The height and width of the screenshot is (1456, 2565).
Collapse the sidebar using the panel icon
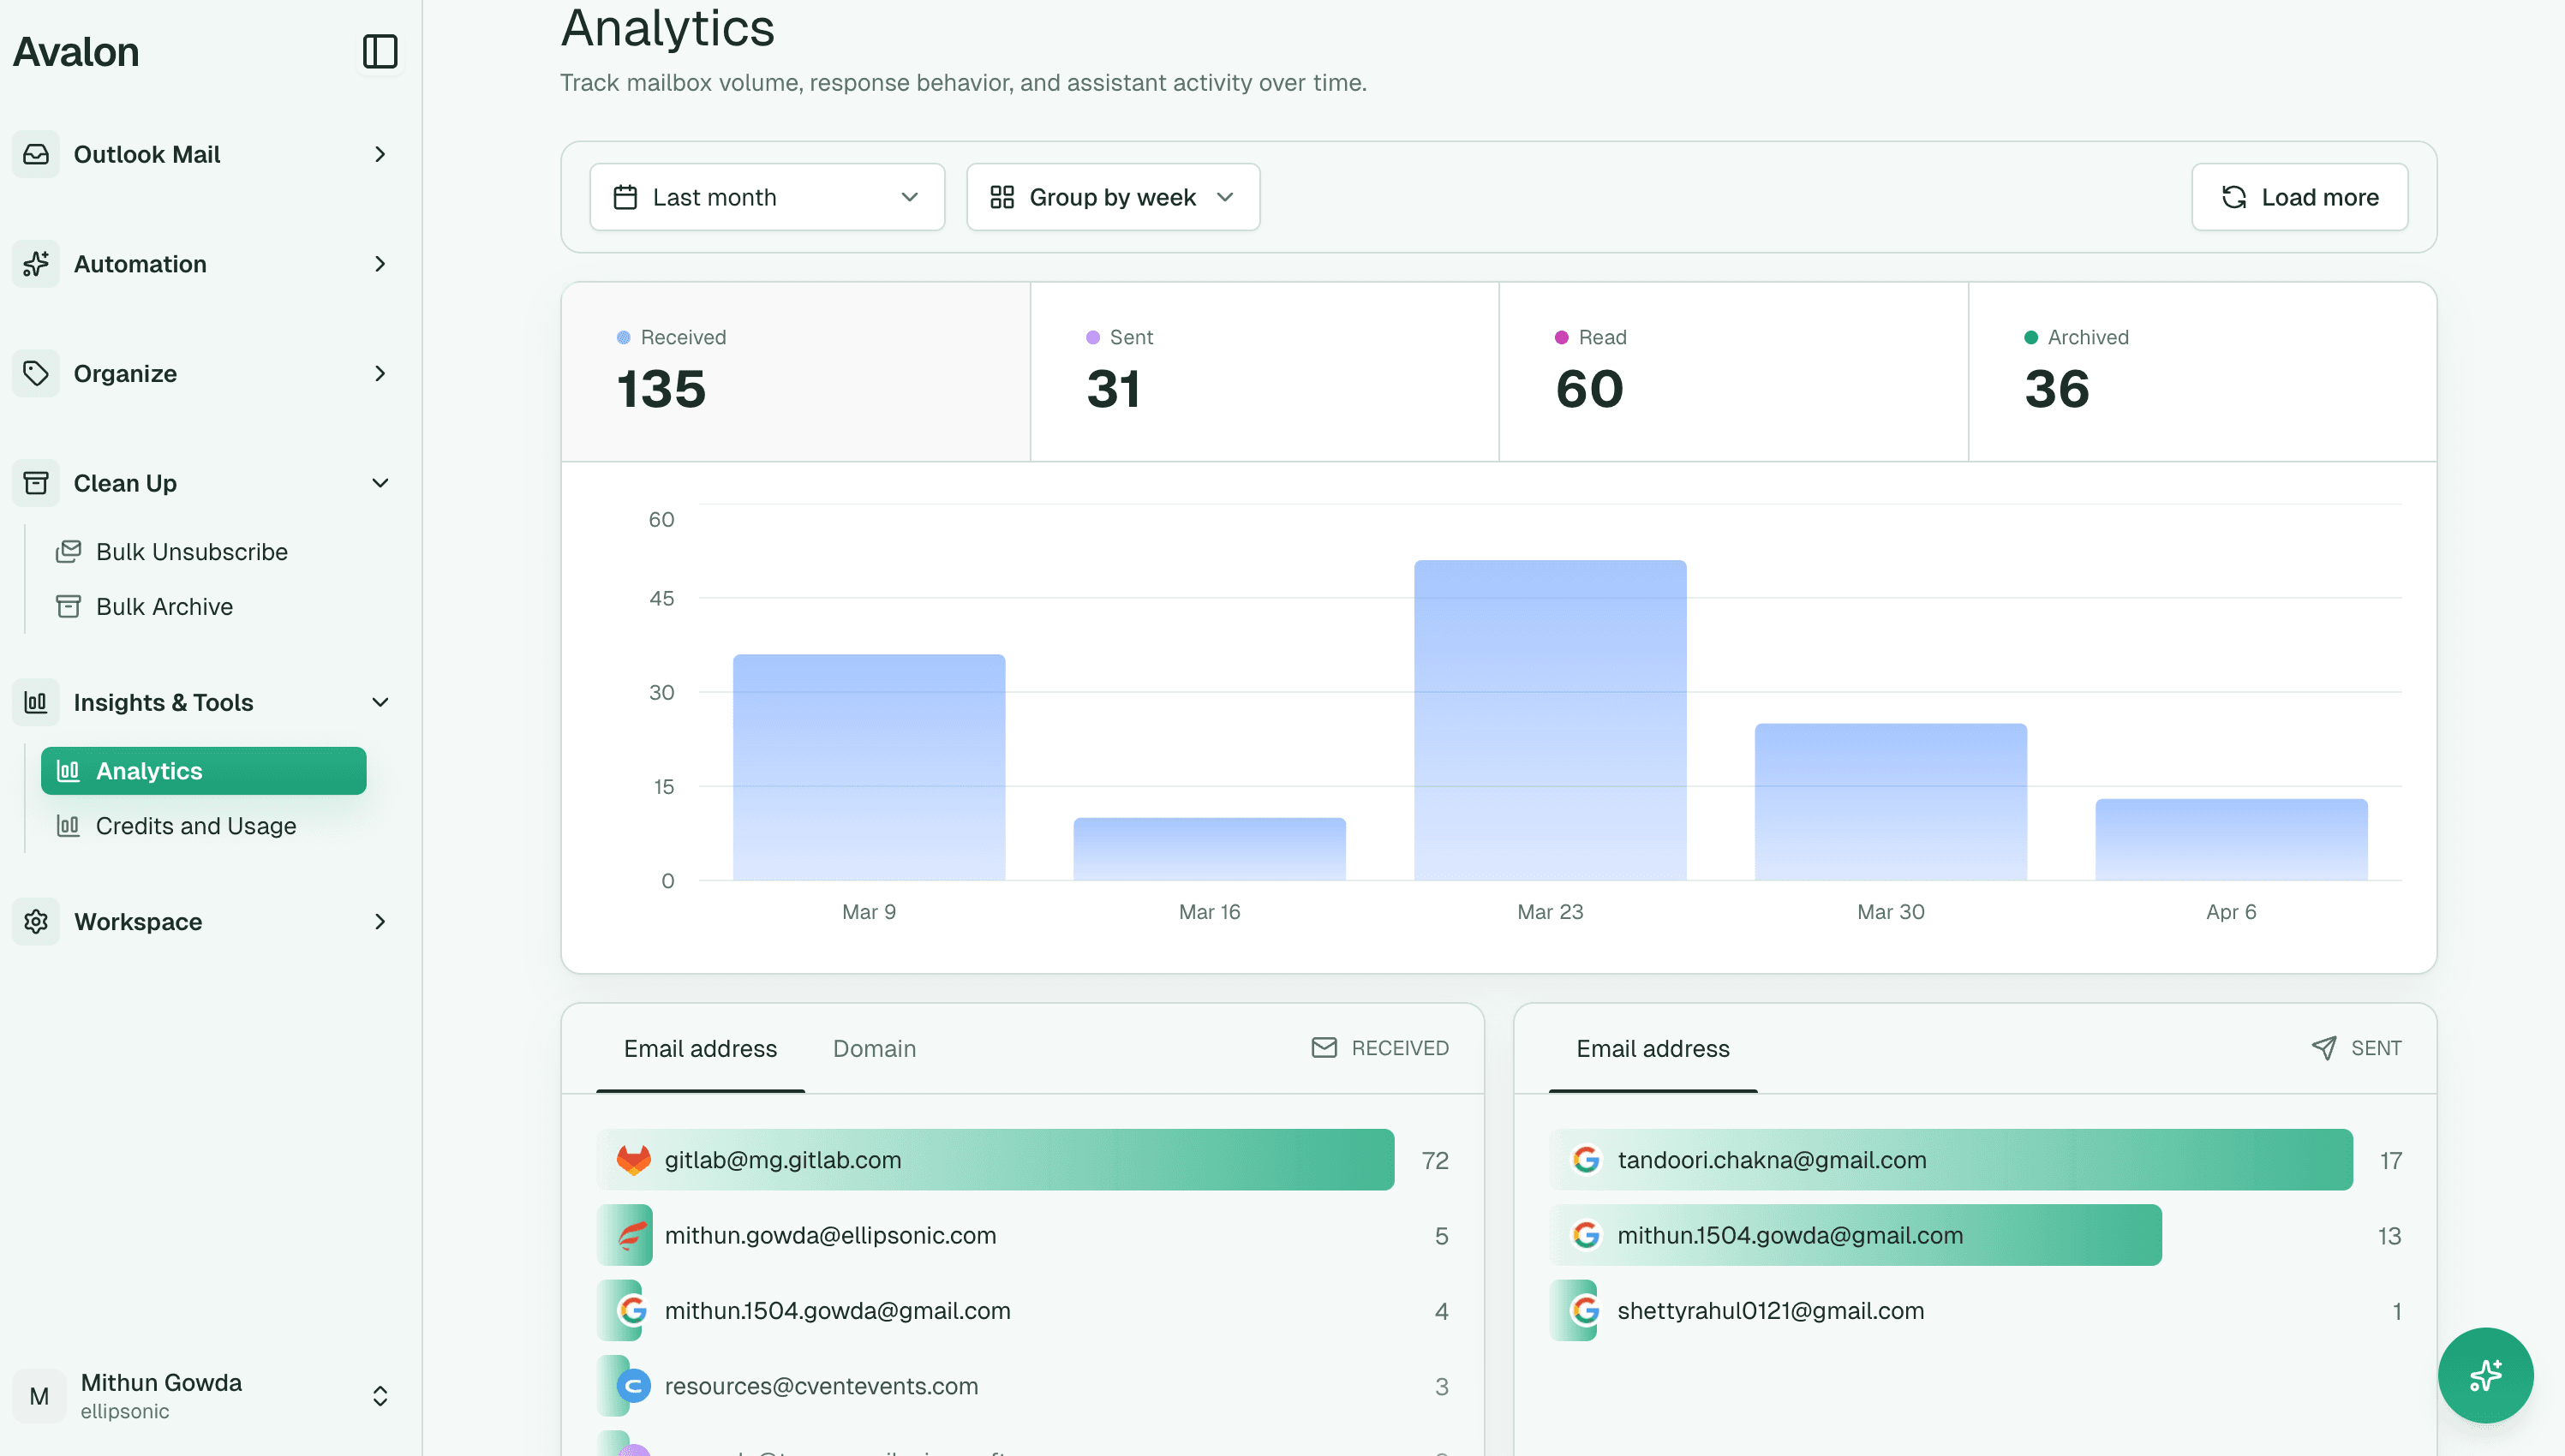pos(379,52)
